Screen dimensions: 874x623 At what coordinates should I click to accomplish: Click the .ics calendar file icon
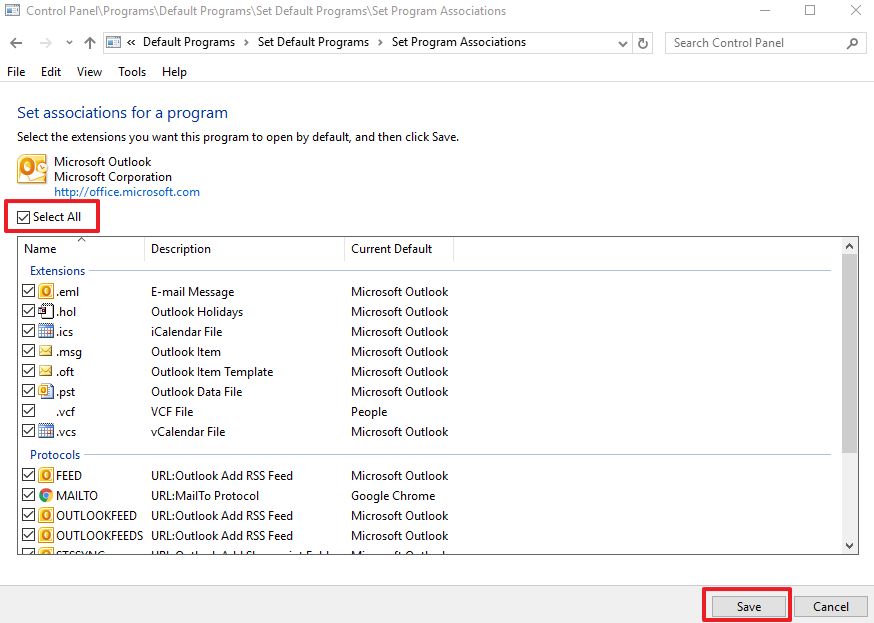(46, 331)
